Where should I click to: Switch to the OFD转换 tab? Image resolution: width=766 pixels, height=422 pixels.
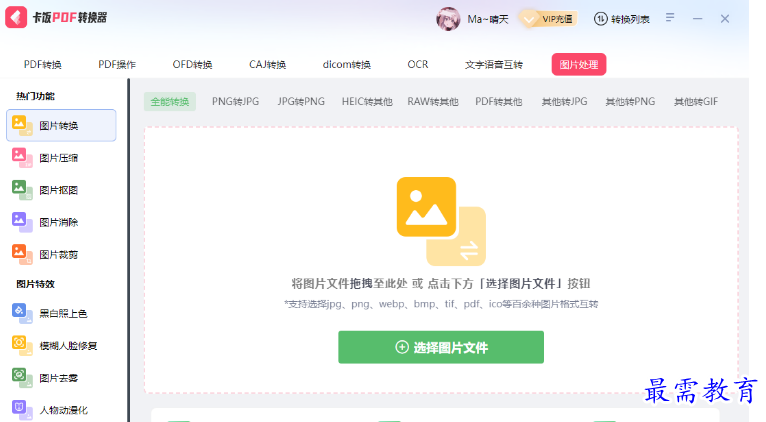[x=192, y=64]
